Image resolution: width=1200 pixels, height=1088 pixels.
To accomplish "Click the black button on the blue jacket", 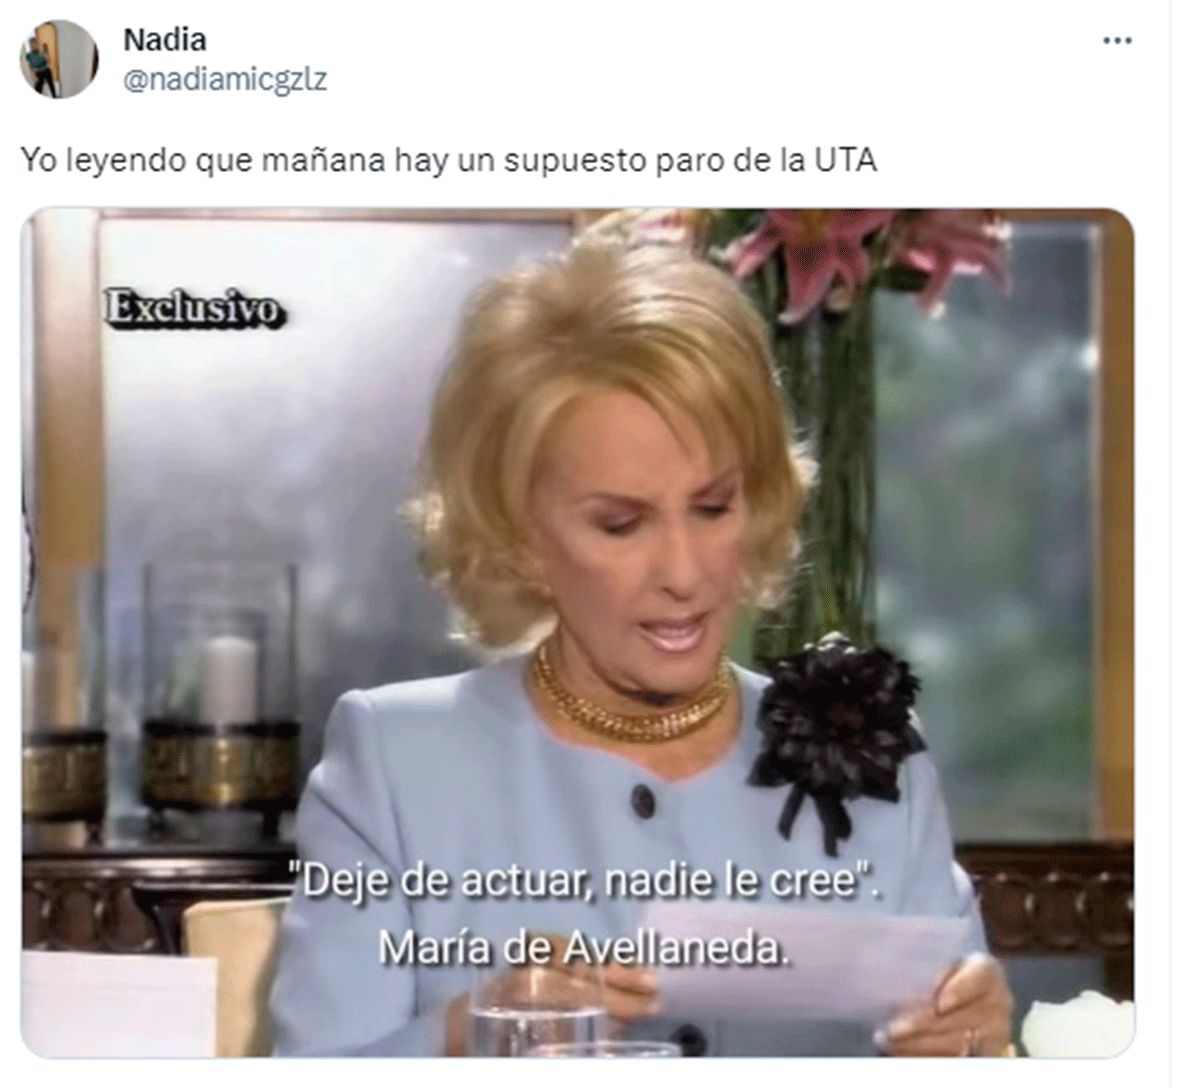I will coord(643,800).
